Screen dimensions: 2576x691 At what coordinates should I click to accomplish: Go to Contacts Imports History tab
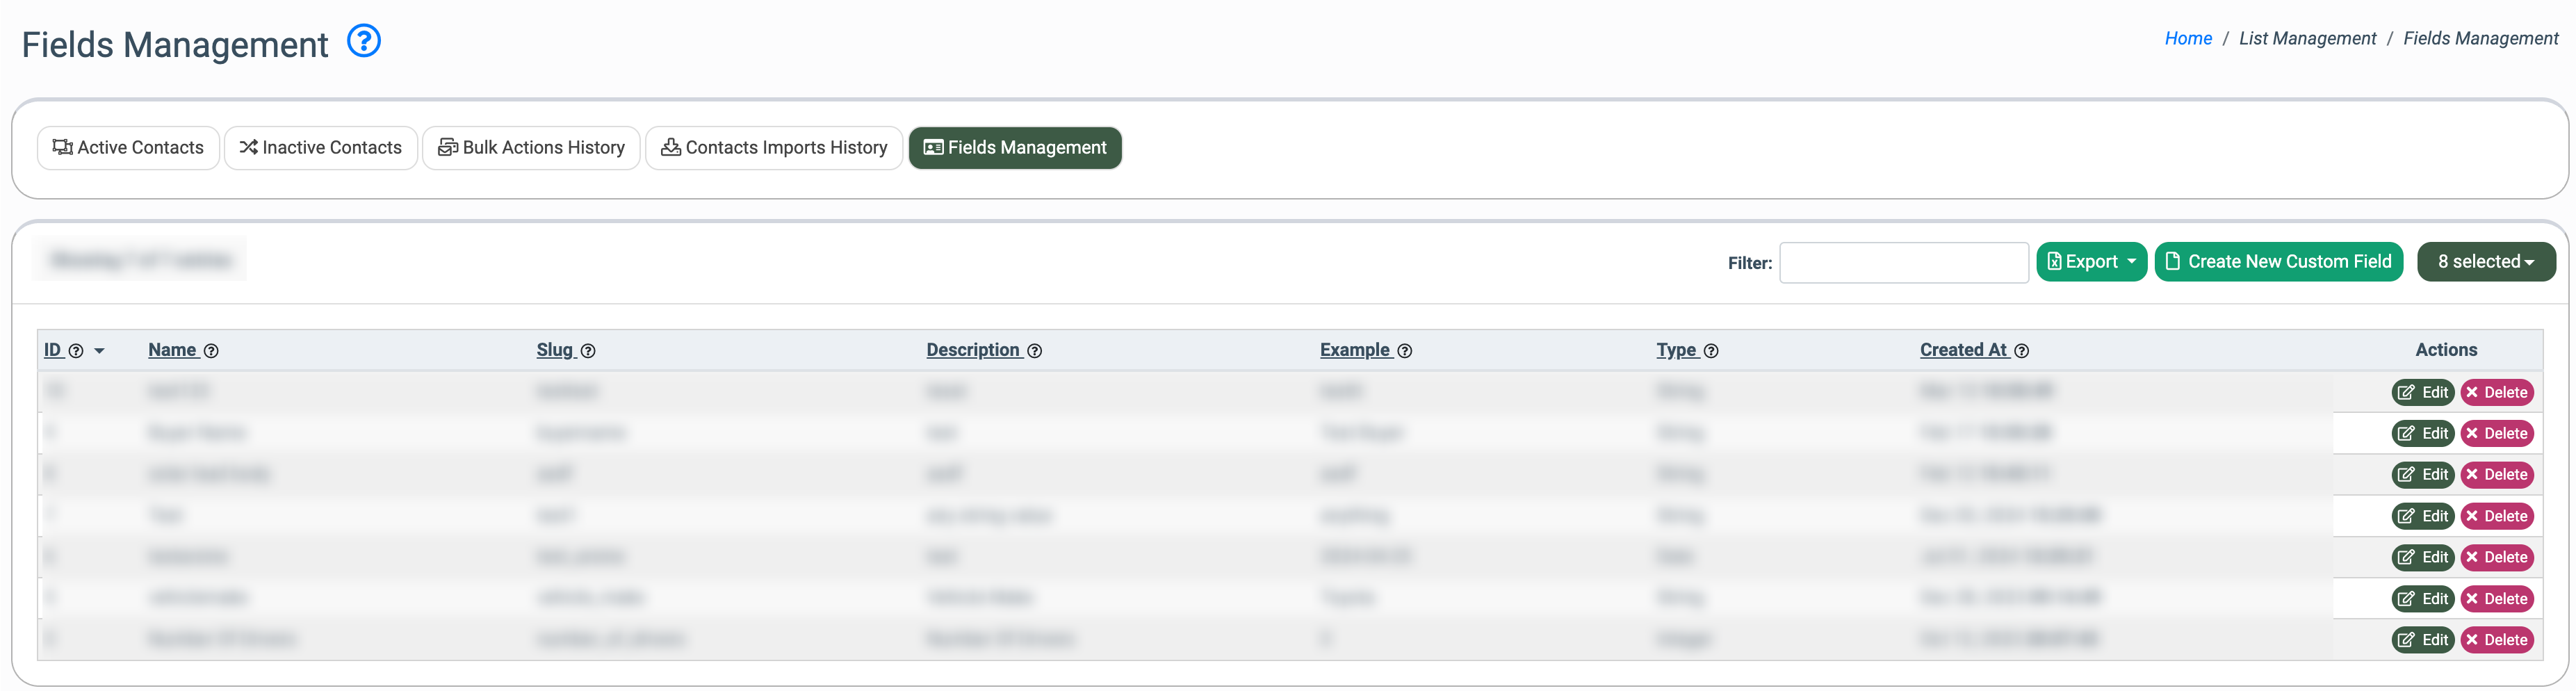tap(774, 148)
